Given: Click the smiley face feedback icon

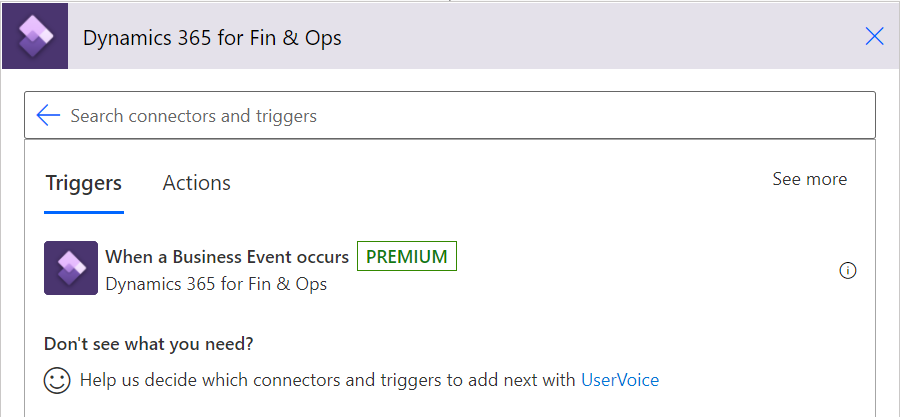Looking at the screenshot, I should tap(57, 380).
